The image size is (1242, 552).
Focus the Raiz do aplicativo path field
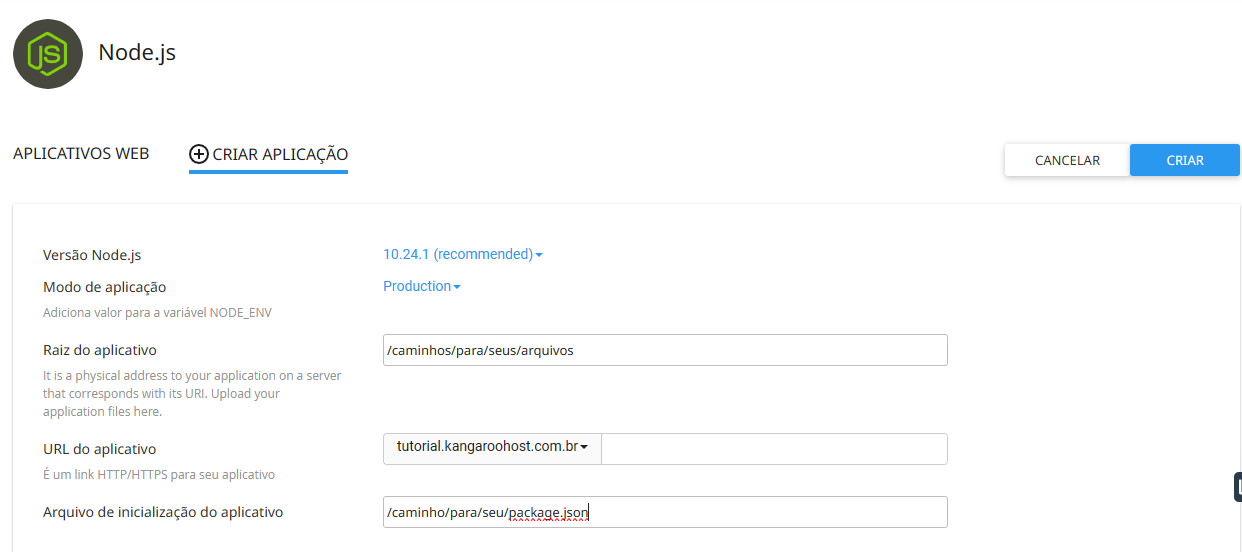[664, 350]
